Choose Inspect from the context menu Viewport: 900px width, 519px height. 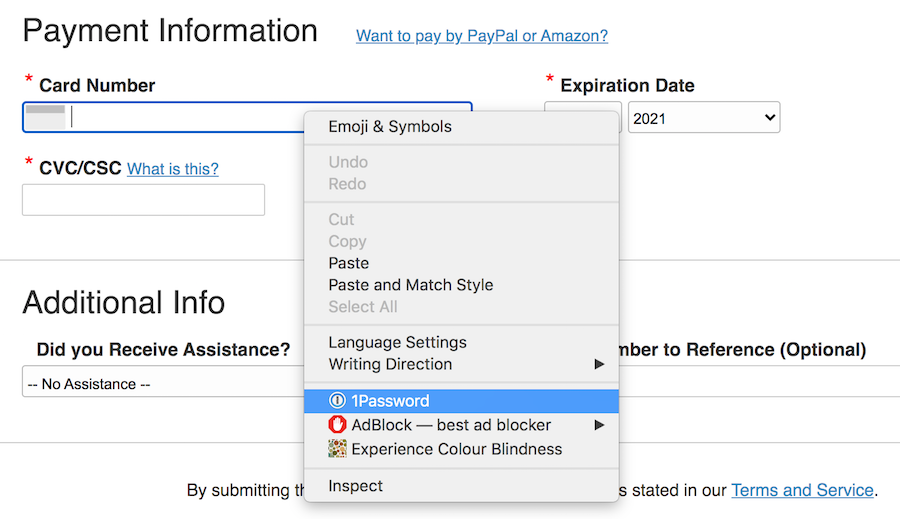(x=355, y=486)
